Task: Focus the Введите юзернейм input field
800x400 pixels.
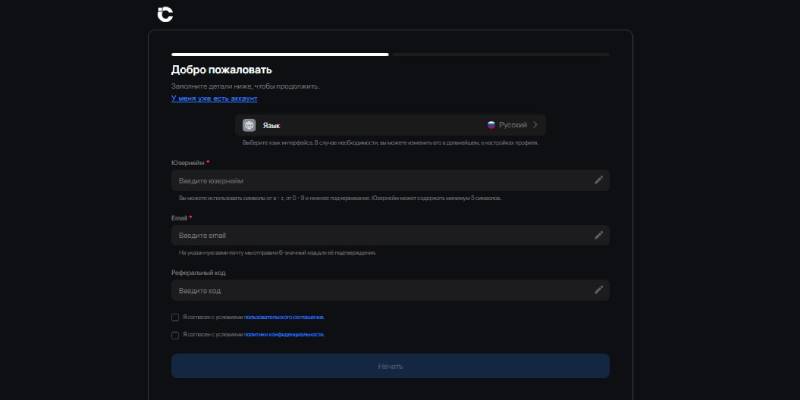Action: [x=390, y=181]
